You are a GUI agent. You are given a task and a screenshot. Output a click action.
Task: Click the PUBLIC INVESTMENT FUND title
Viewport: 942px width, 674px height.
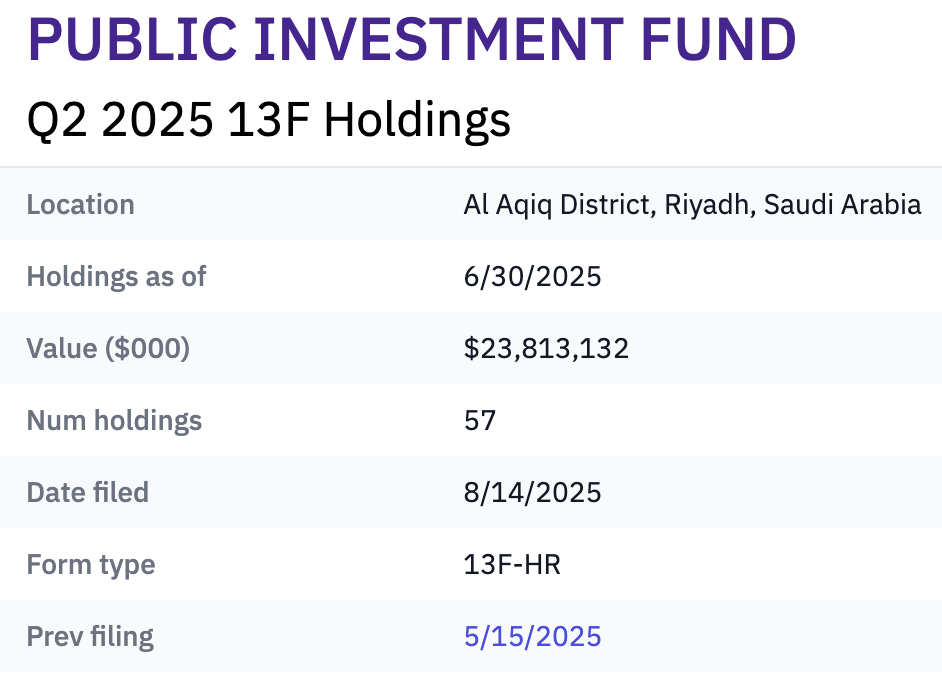[x=412, y=40]
